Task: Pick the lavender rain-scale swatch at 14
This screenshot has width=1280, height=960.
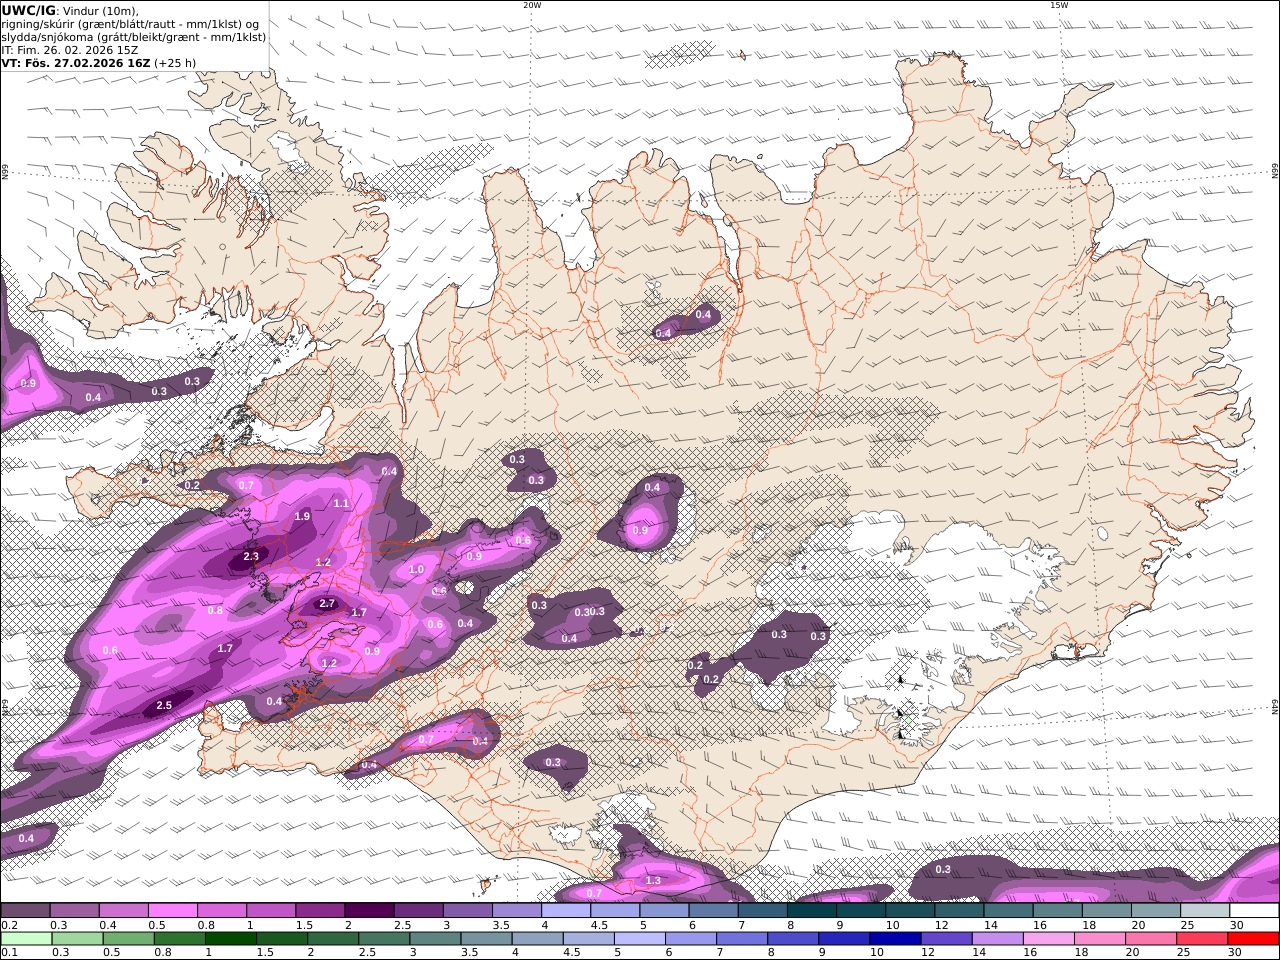Action: [x=997, y=939]
